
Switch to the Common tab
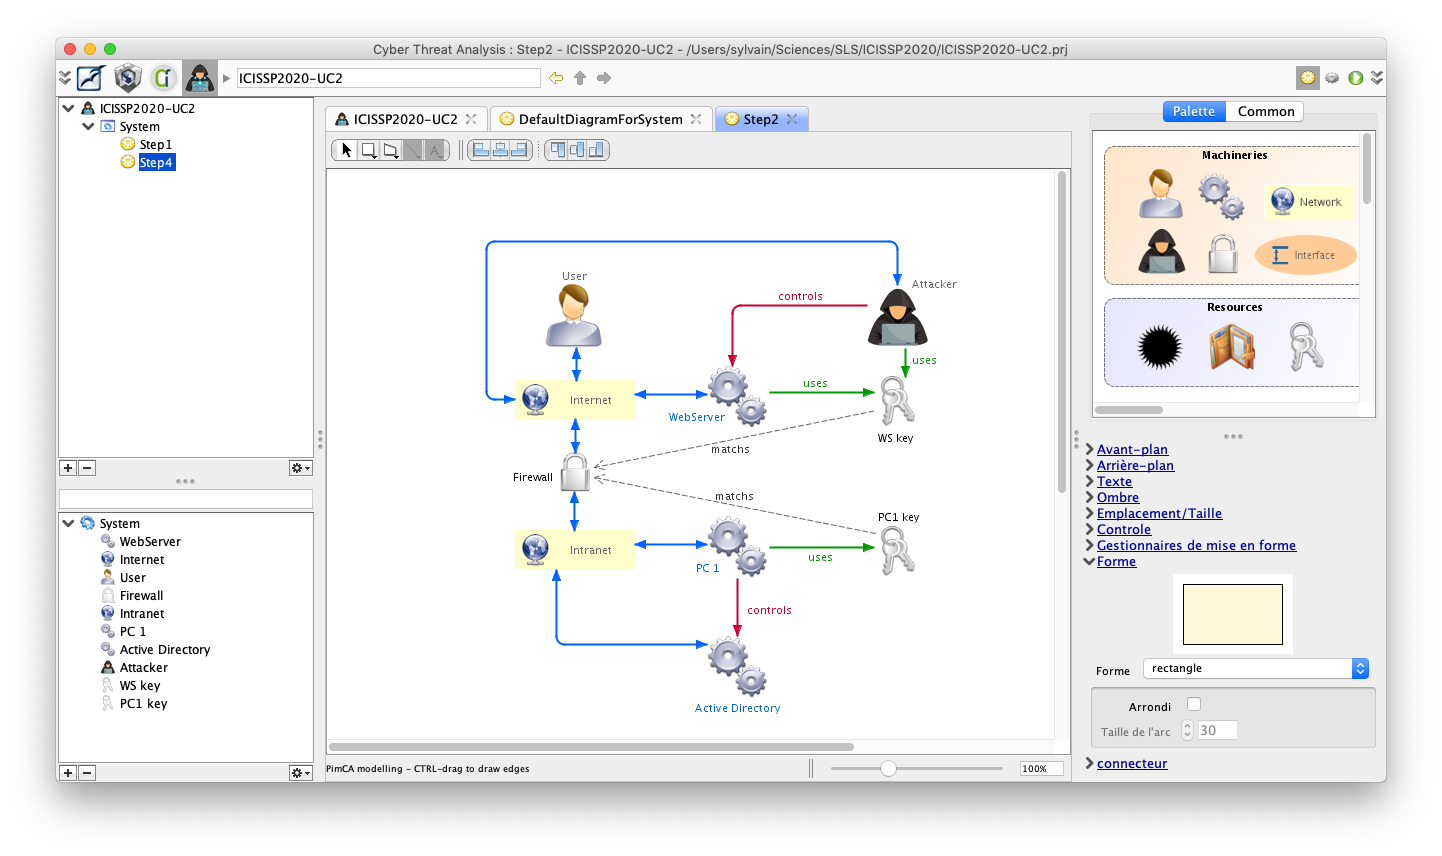[x=1266, y=111]
